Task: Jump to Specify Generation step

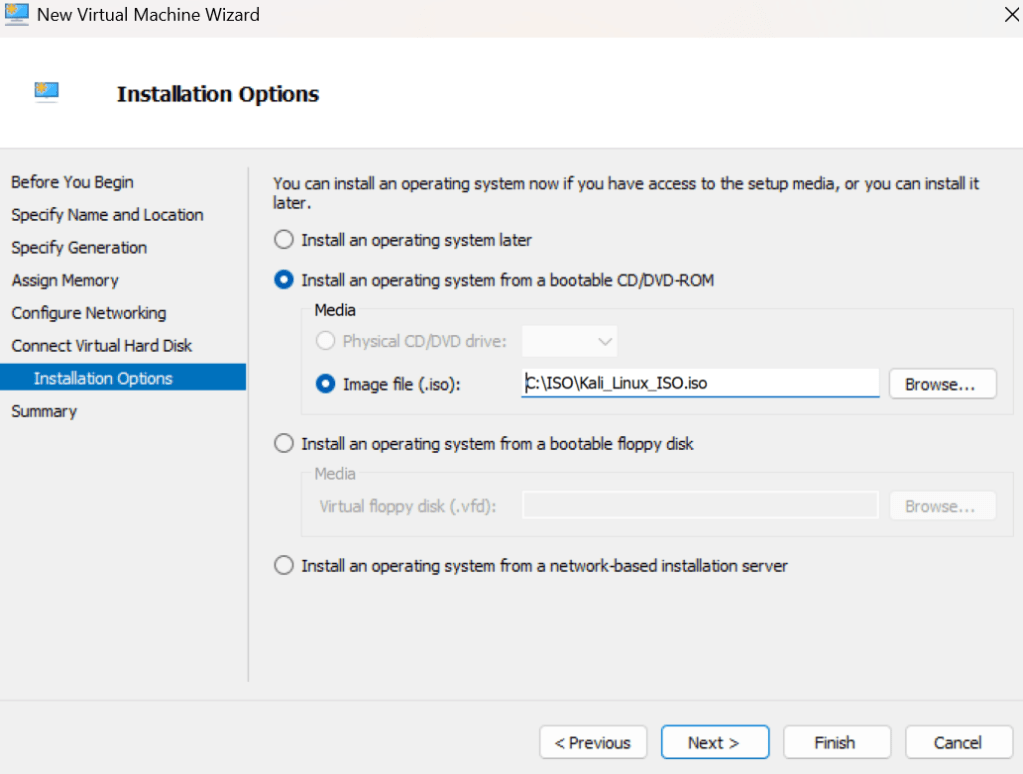Action: point(79,248)
